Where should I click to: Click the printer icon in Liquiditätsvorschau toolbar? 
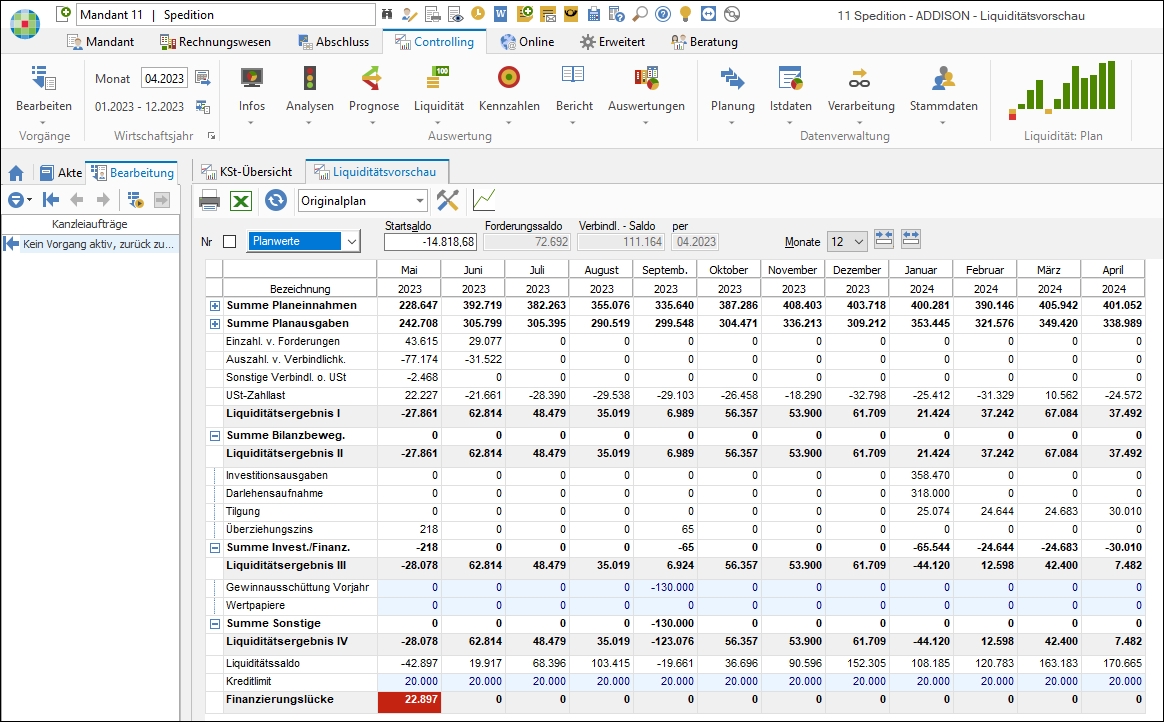[209, 201]
